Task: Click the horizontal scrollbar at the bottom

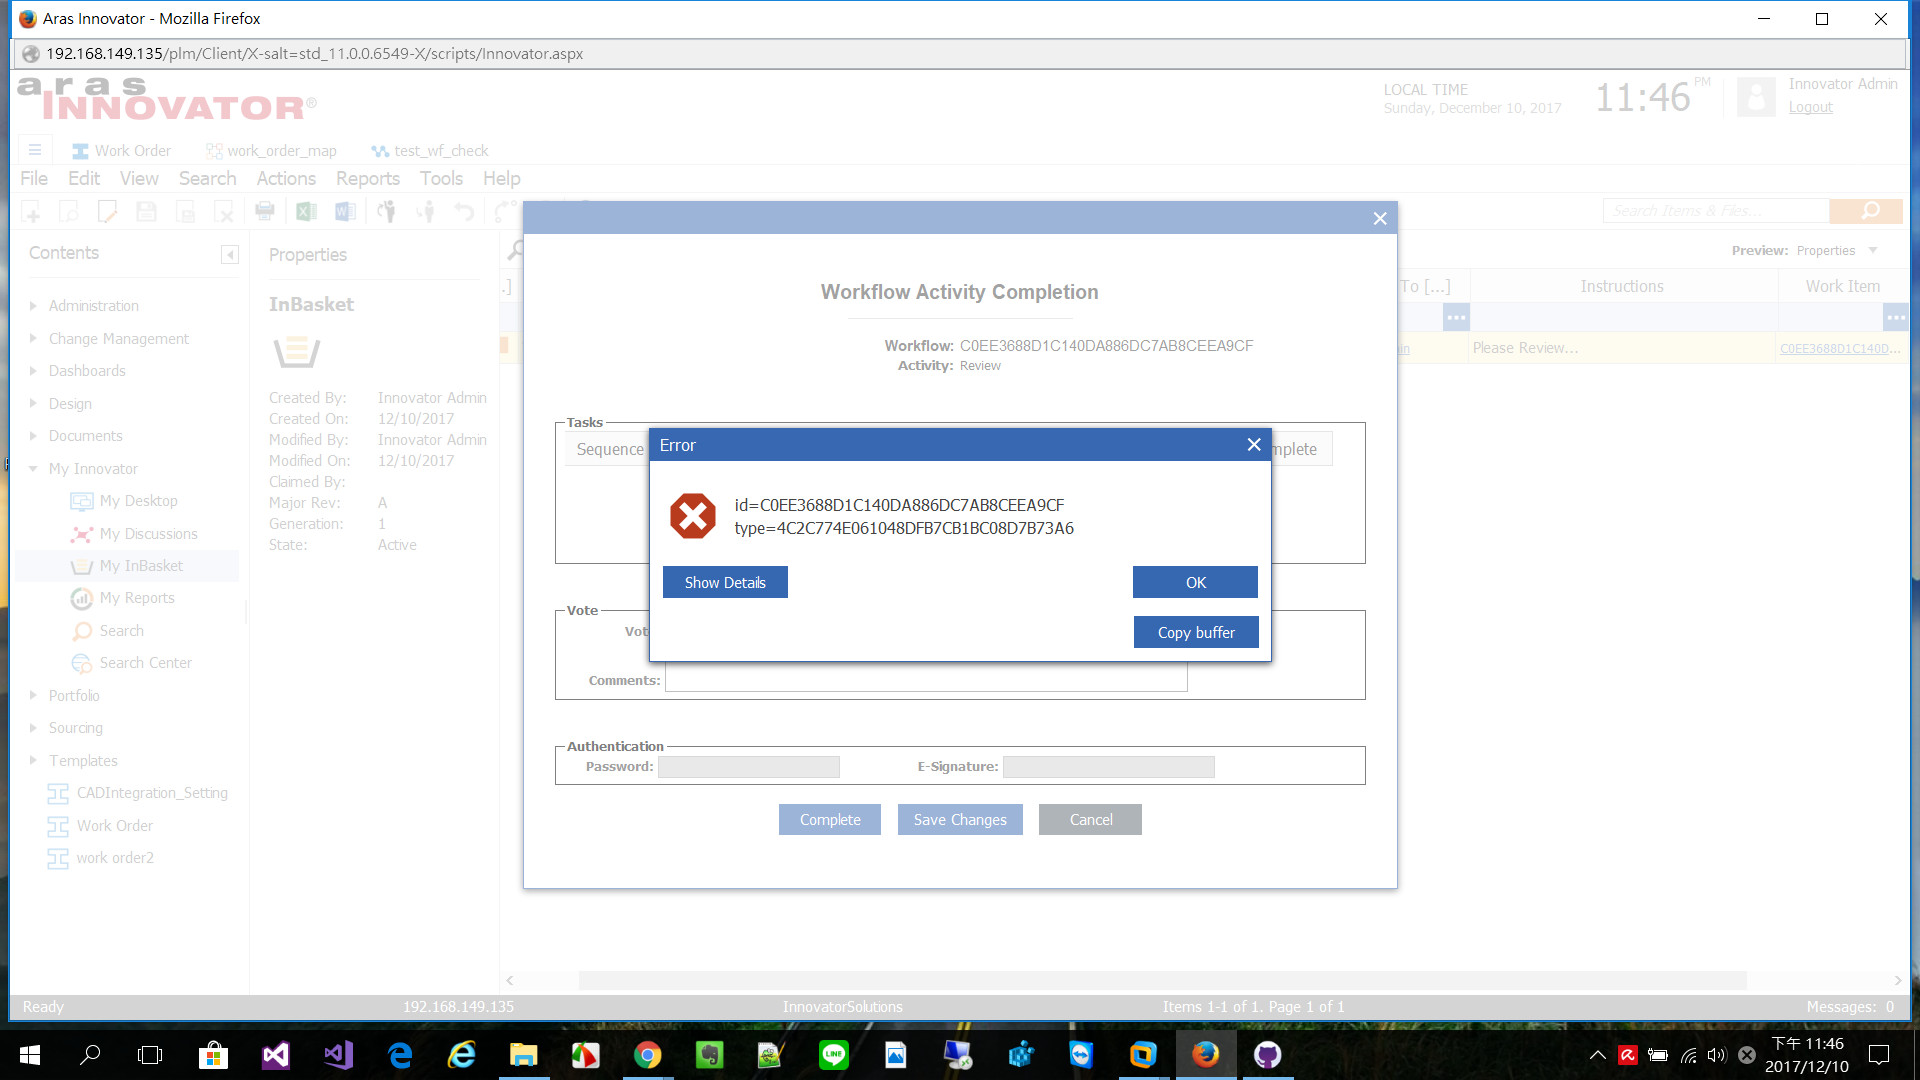Action: click(x=1160, y=980)
